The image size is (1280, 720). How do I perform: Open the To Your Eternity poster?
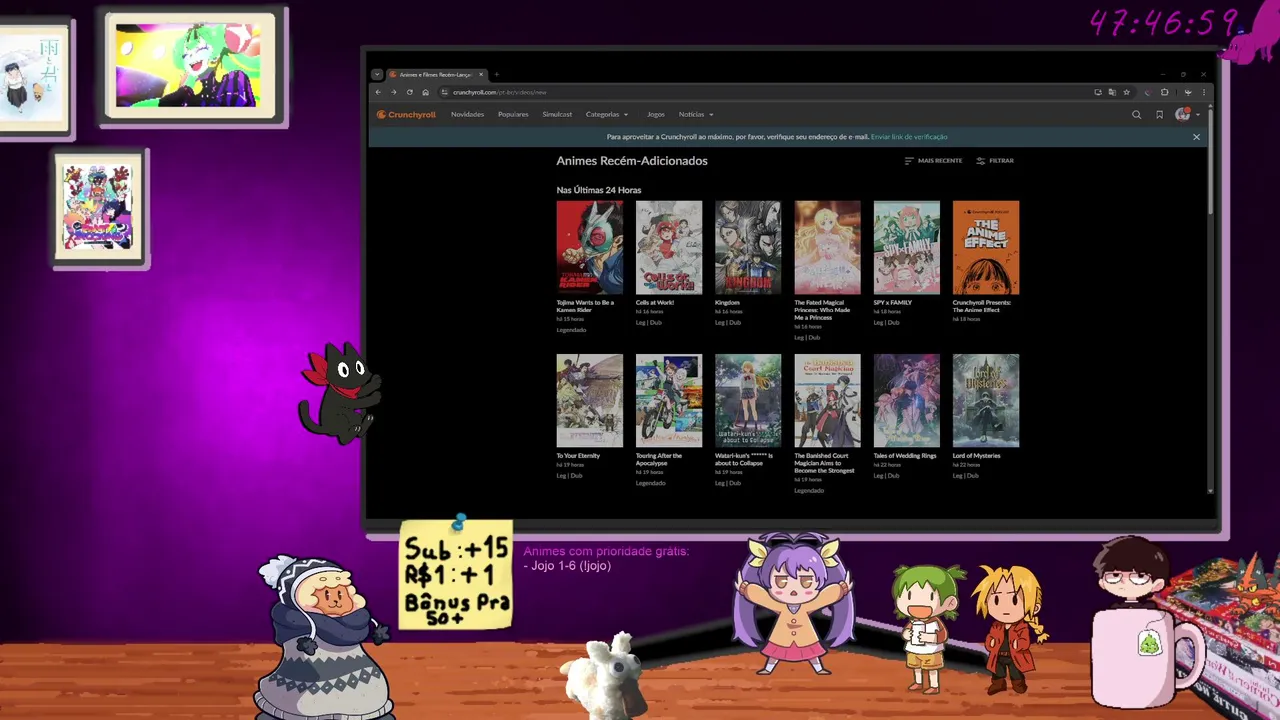coord(589,400)
